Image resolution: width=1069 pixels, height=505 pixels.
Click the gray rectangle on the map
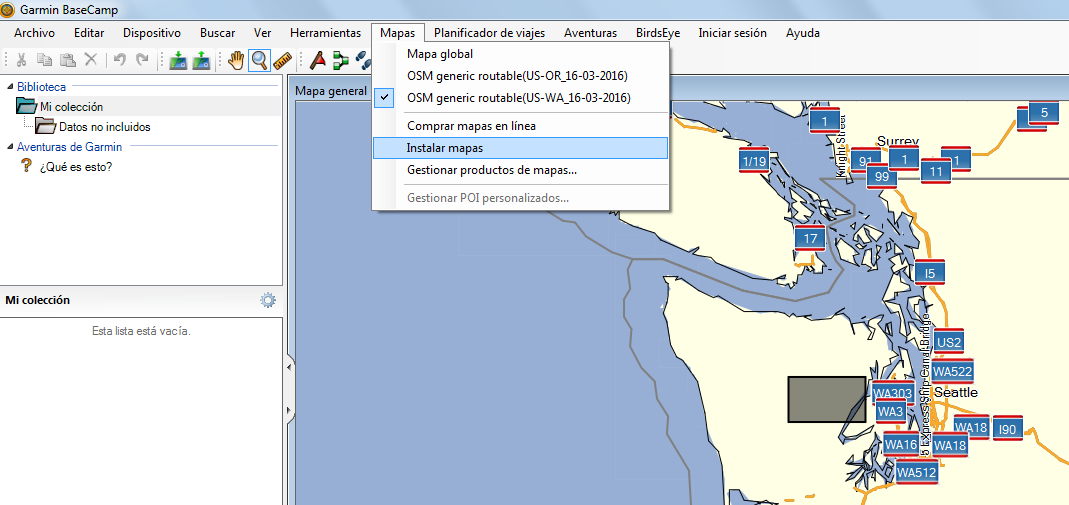coord(827,399)
